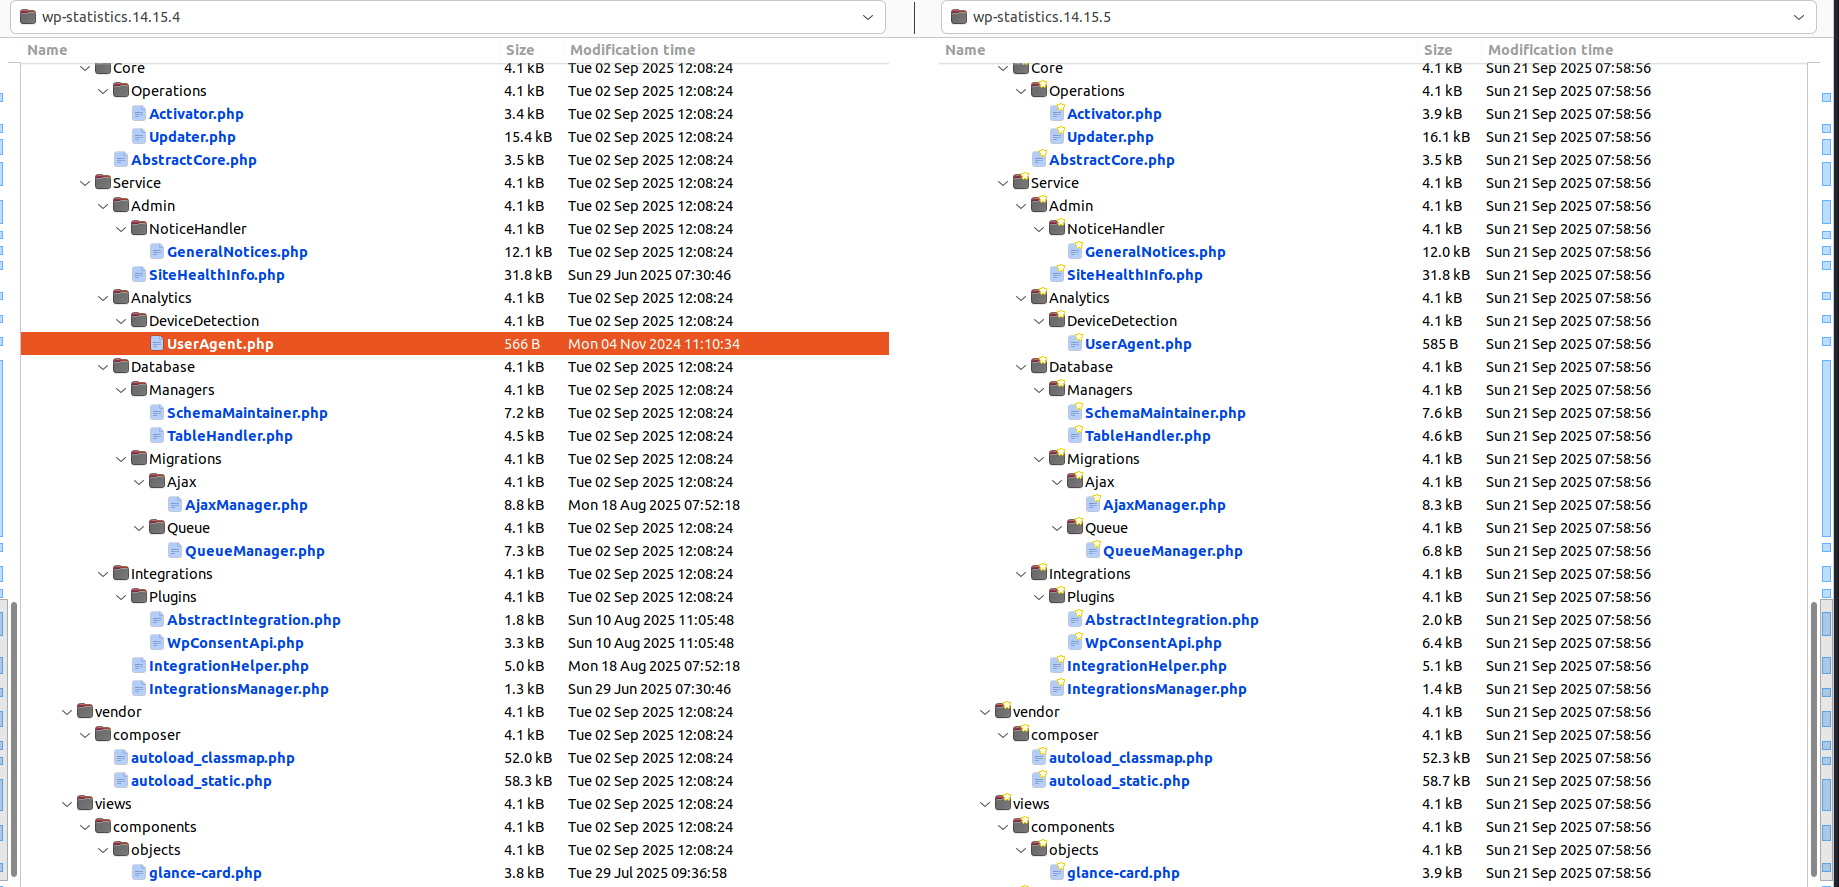Collapse the Integrations folder in right pane

point(1021,574)
